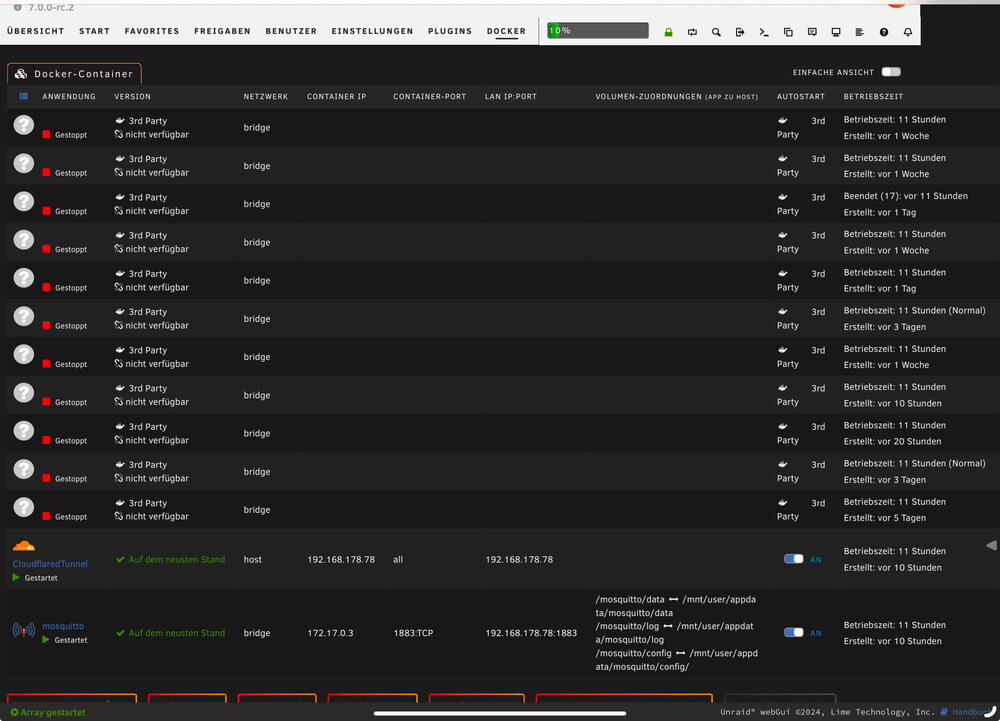
Task: Select the DOCKER menu item
Action: 506,31
